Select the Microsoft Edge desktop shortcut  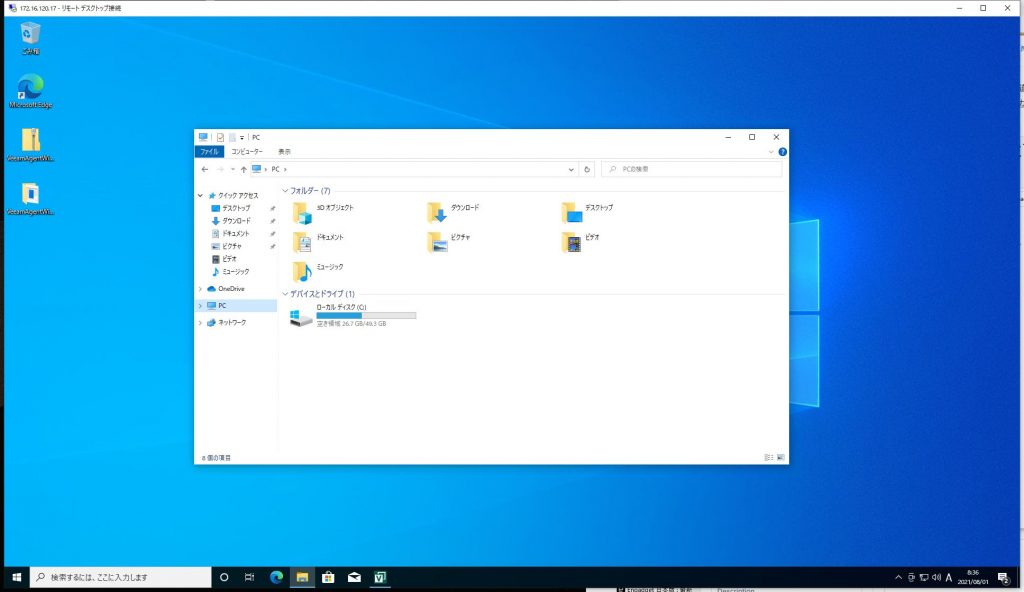coord(30,91)
